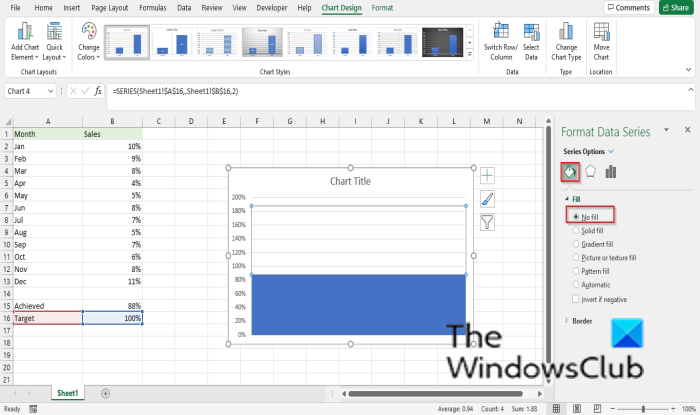The image size is (700, 415).
Task: Click formula bar enter checkmark icon
Action: (85, 91)
